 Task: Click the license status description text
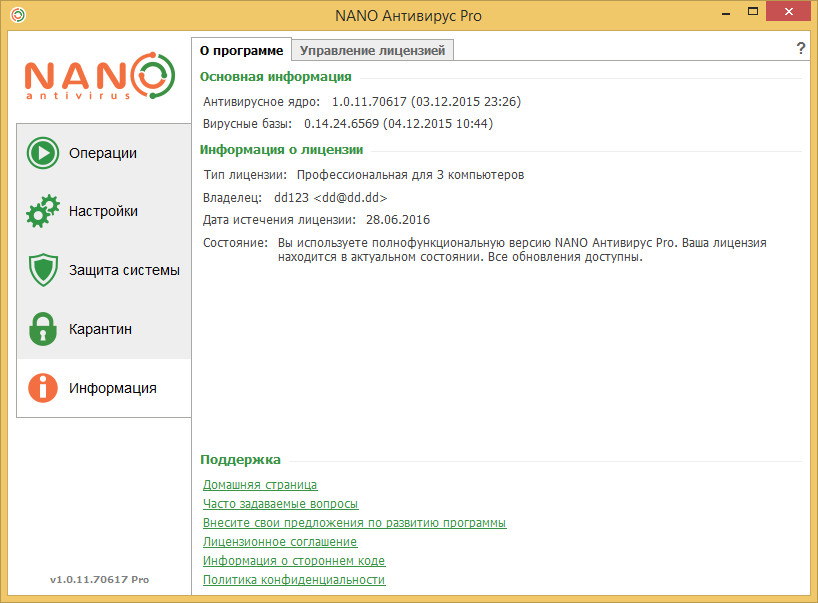tap(522, 250)
